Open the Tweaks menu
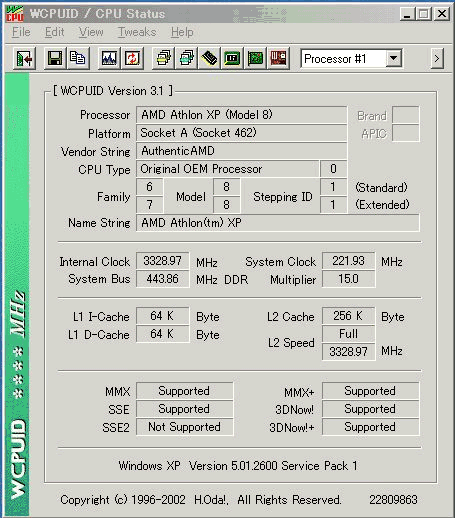455x518 pixels. click(x=137, y=32)
